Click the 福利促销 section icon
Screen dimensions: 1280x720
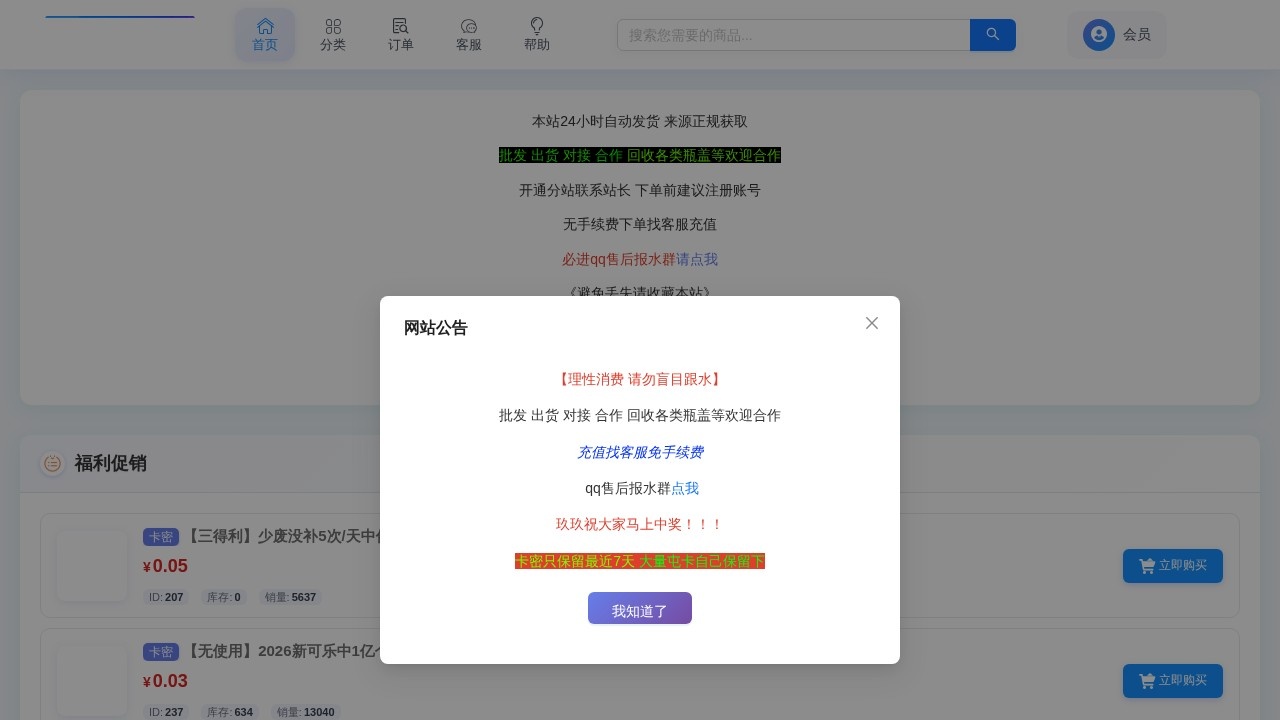click(x=53, y=463)
